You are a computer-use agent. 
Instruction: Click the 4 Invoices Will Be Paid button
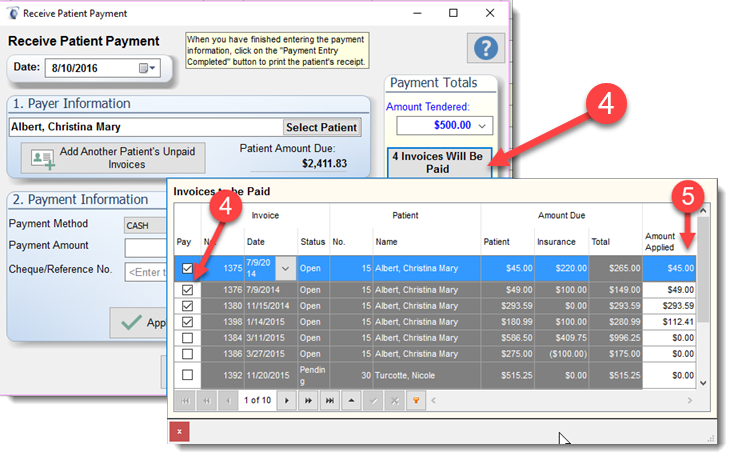click(439, 163)
